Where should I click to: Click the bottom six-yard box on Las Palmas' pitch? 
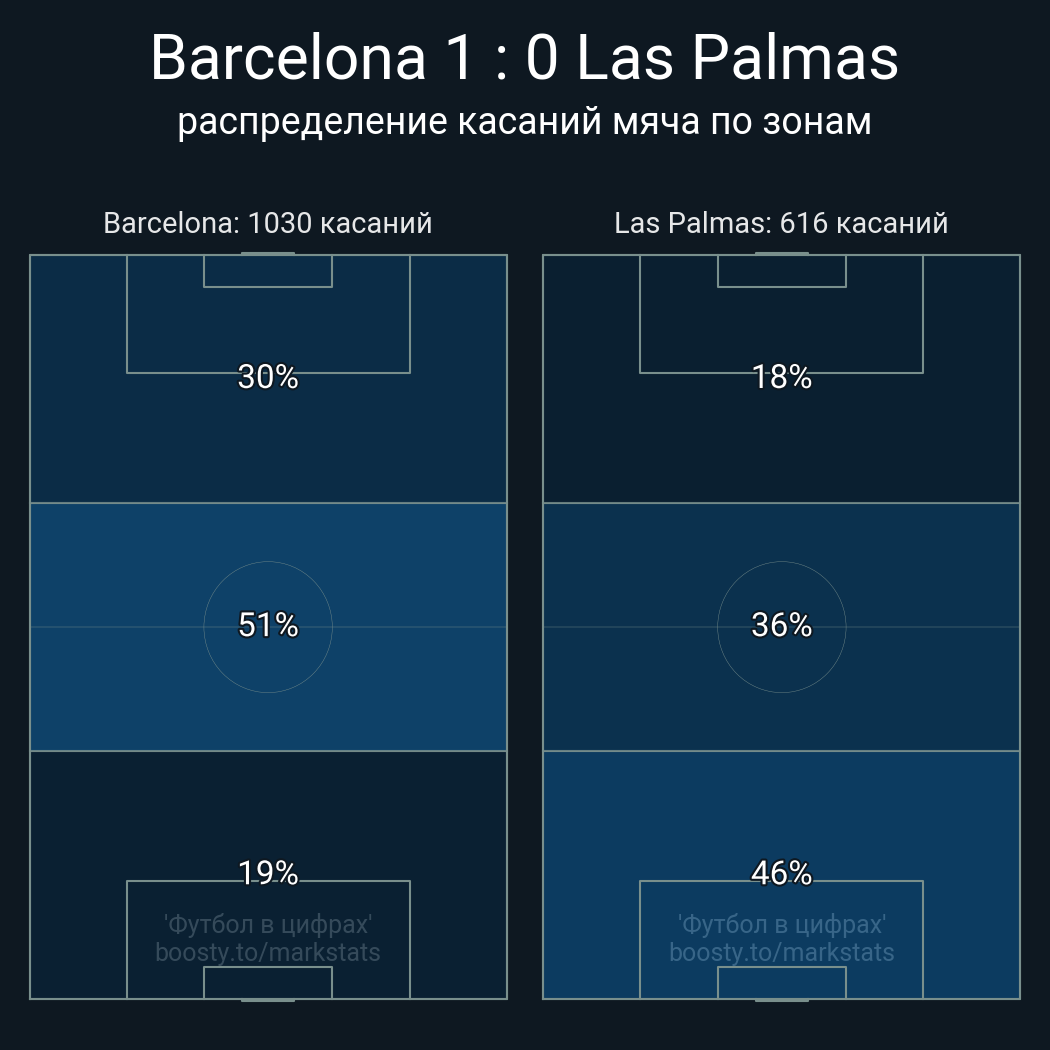pyautogui.click(x=781, y=982)
